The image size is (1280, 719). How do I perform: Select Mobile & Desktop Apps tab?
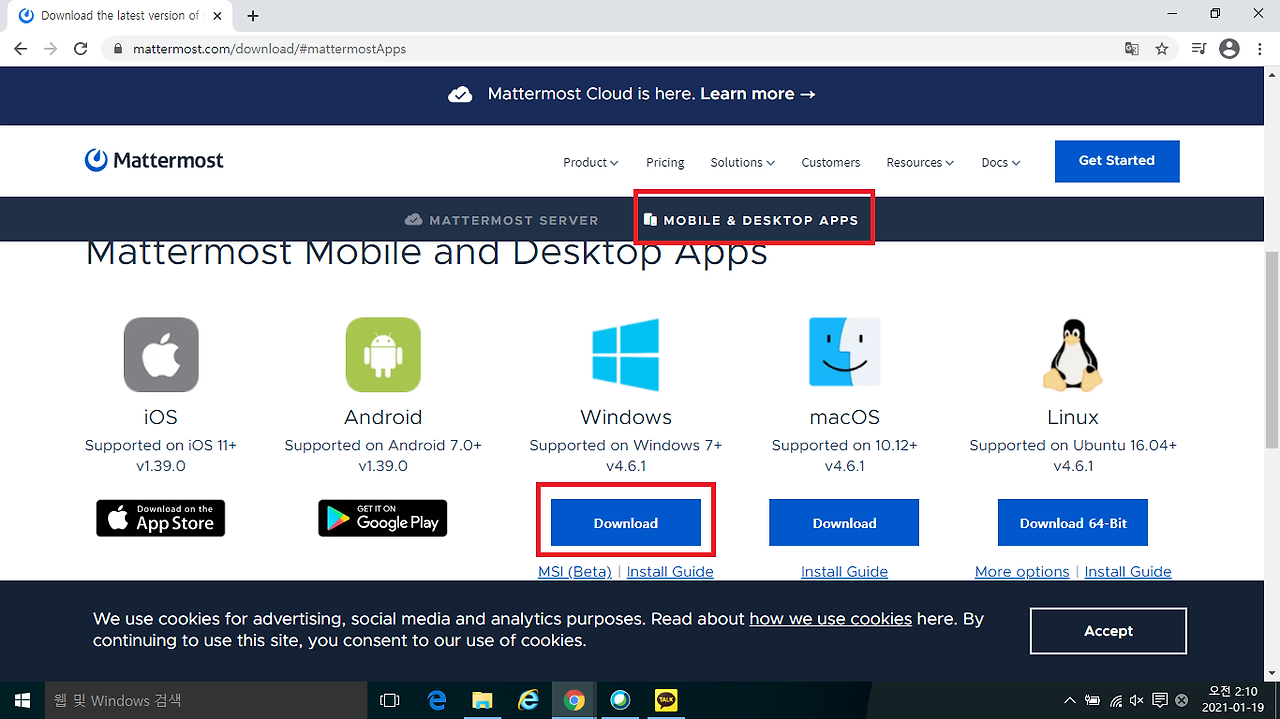click(751, 220)
